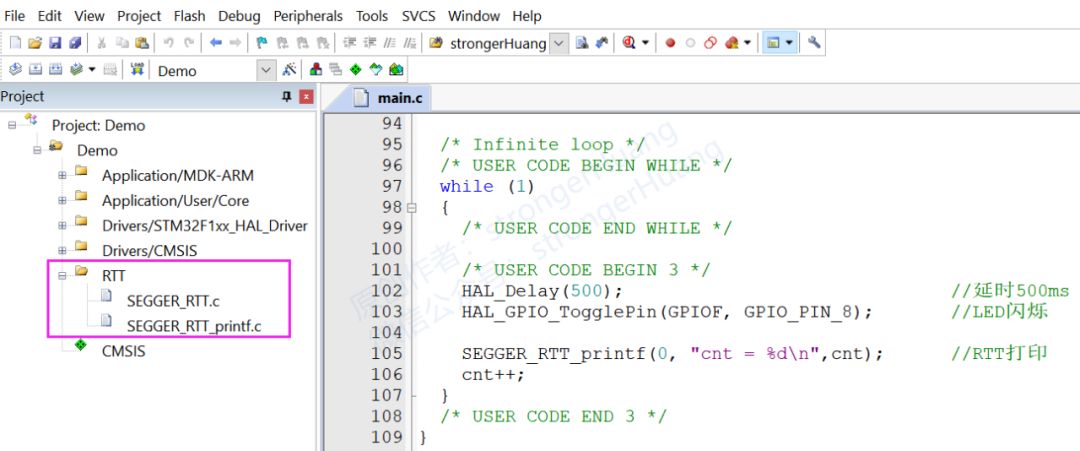The image size is (1080, 451).
Task: Open Pack Installer icon
Action: [396, 70]
